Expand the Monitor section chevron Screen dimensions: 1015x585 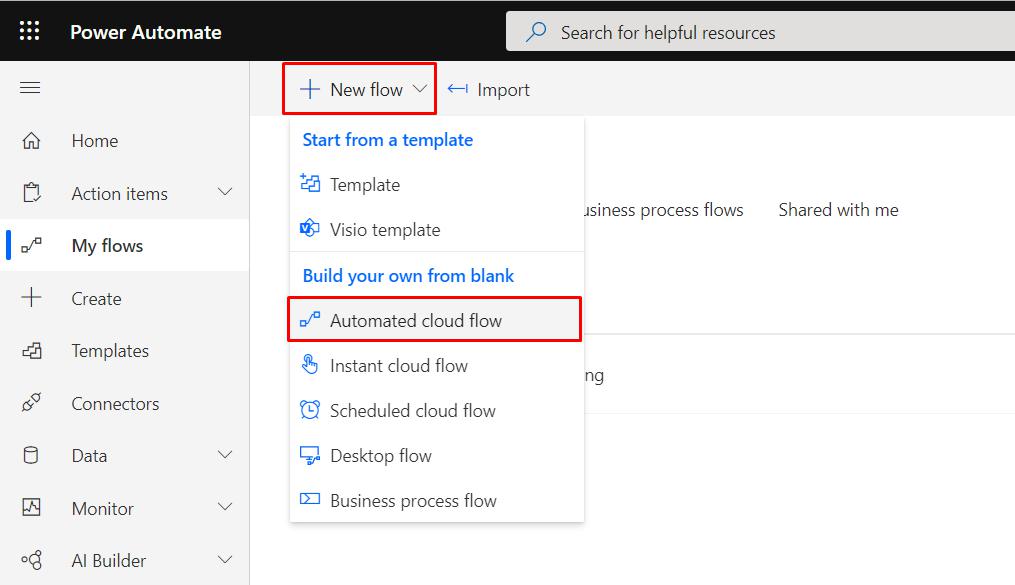[225, 507]
